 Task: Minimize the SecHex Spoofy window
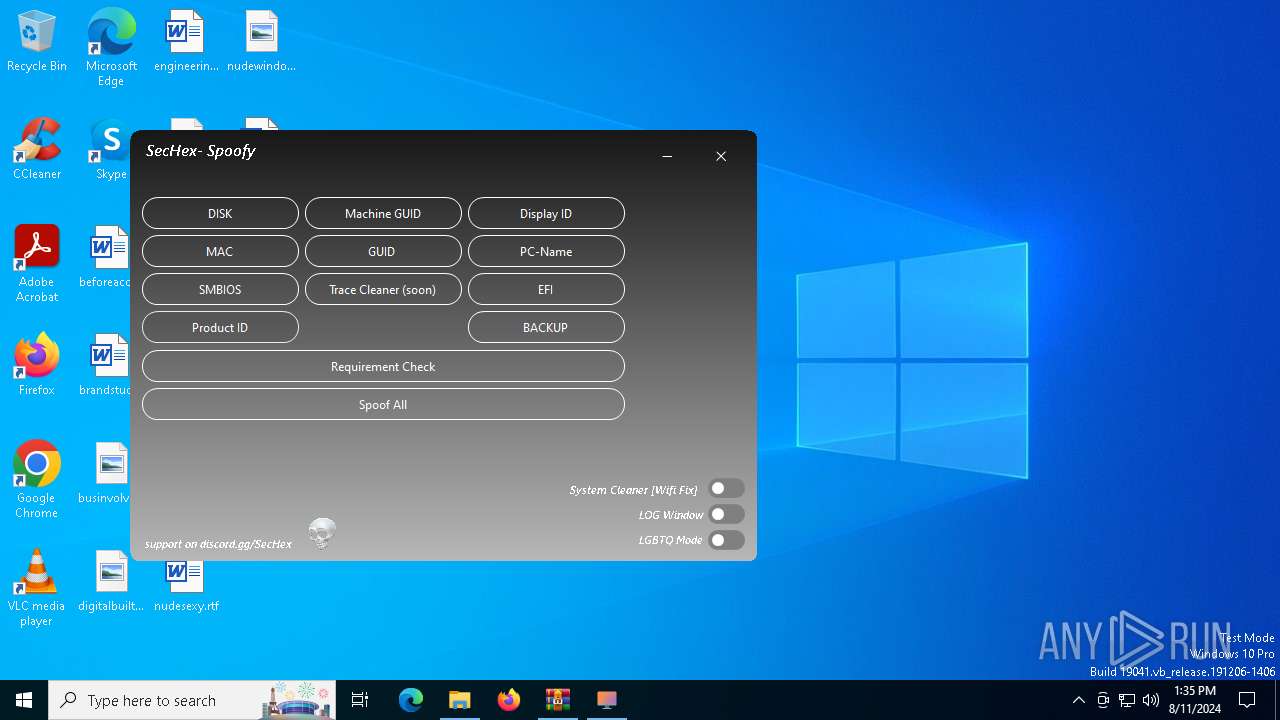click(667, 156)
